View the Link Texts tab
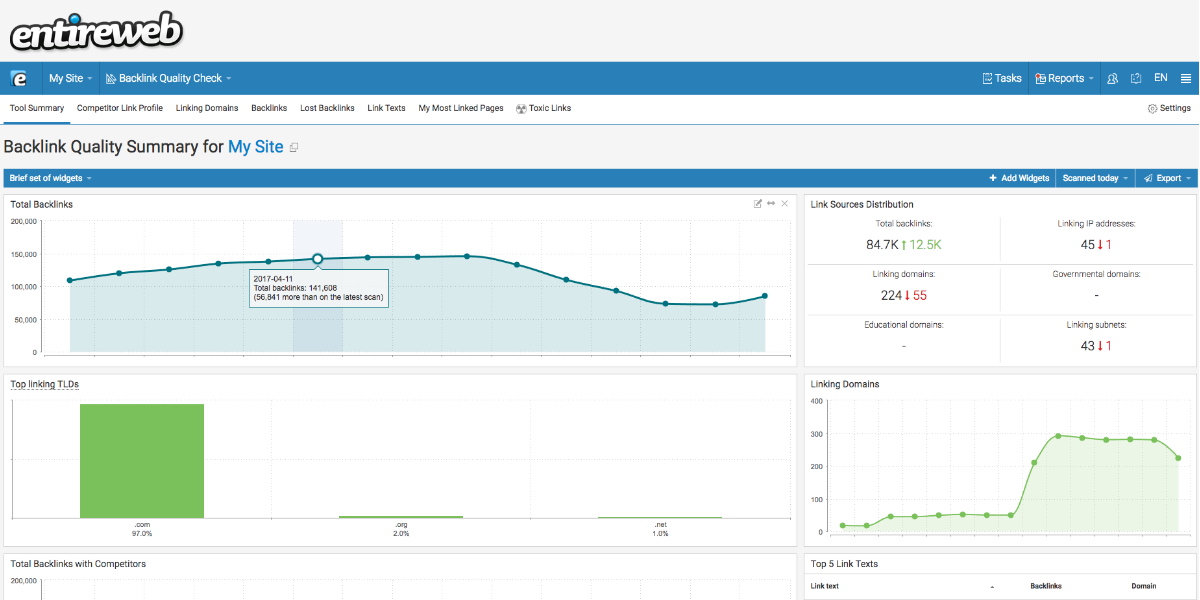The width and height of the screenshot is (1200, 600). [386, 108]
